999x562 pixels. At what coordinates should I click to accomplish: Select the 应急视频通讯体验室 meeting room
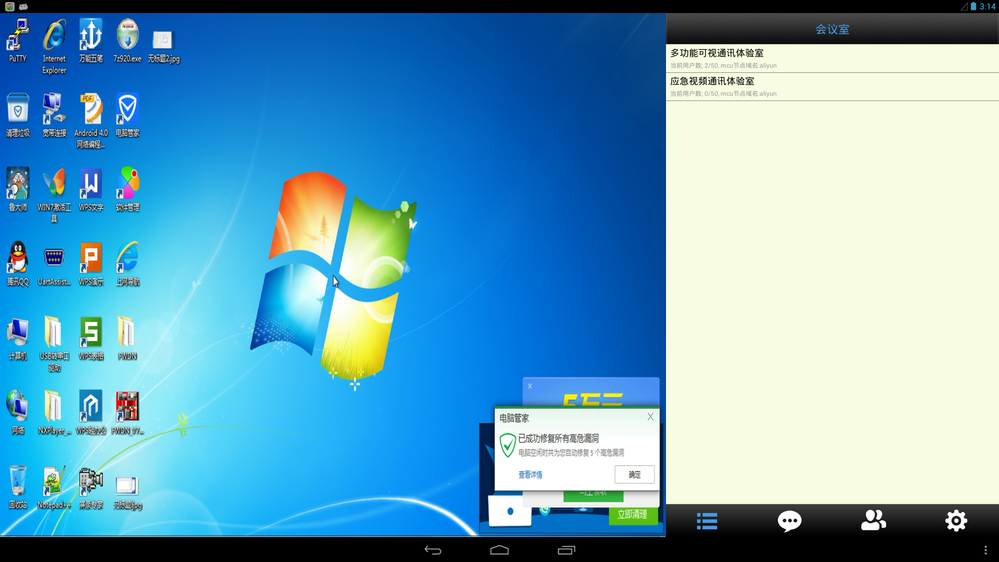point(833,87)
